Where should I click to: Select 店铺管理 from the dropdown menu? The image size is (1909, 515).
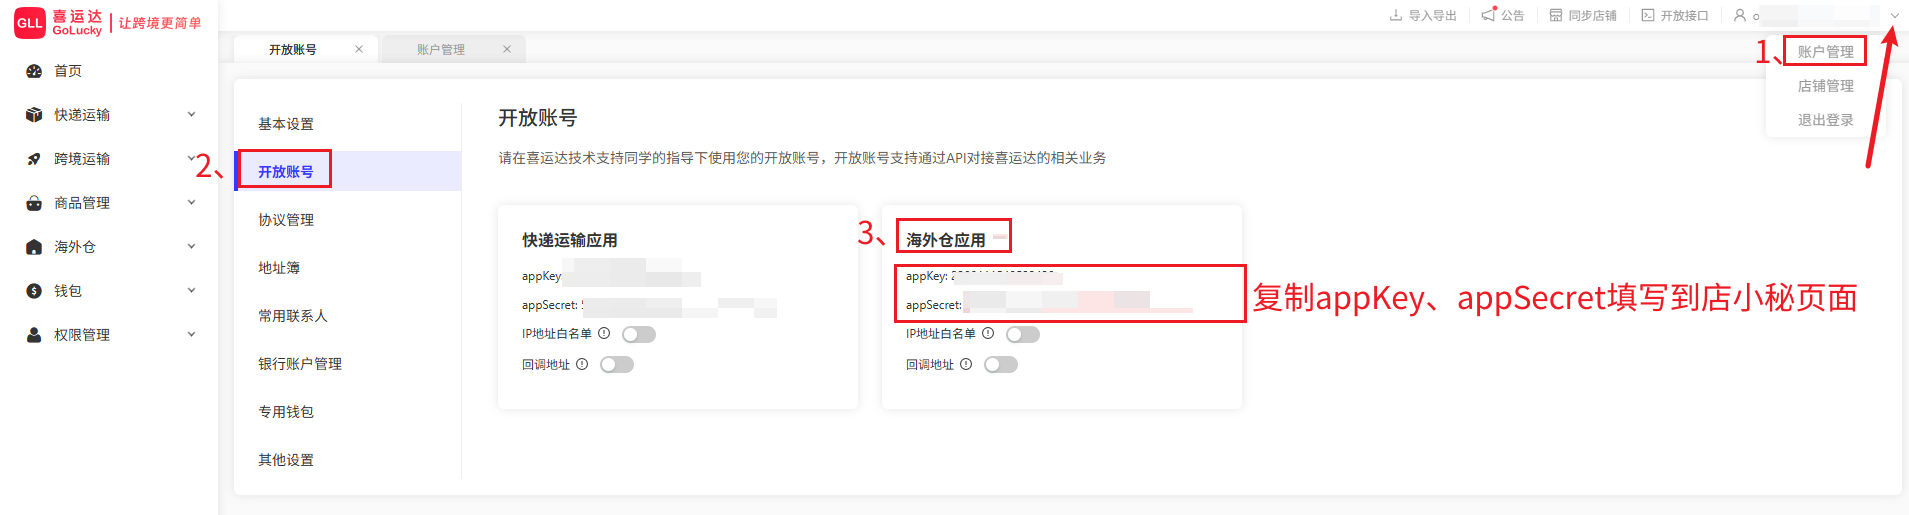(x=1825, y=86)
